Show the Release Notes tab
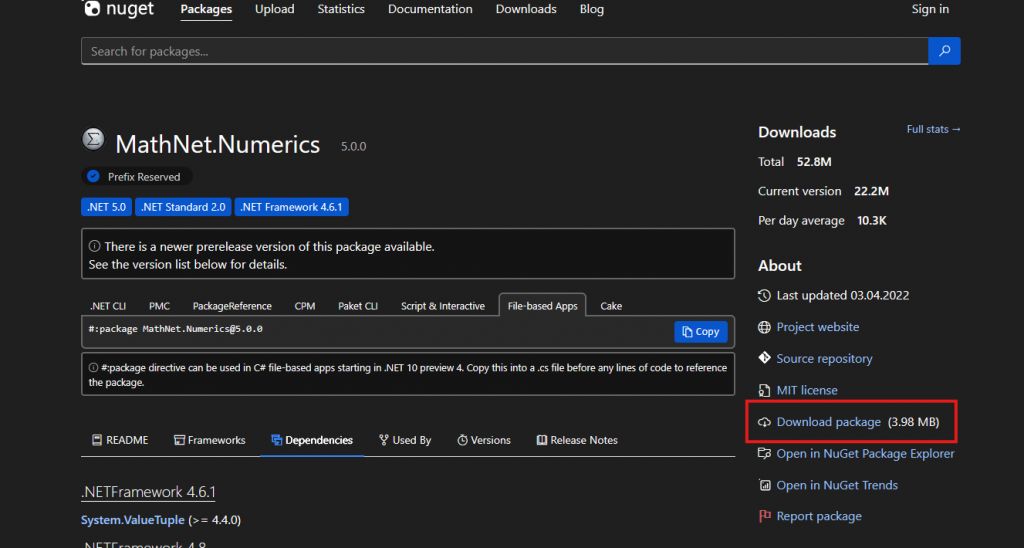1024x548 pixels. [x=577, y=440]
